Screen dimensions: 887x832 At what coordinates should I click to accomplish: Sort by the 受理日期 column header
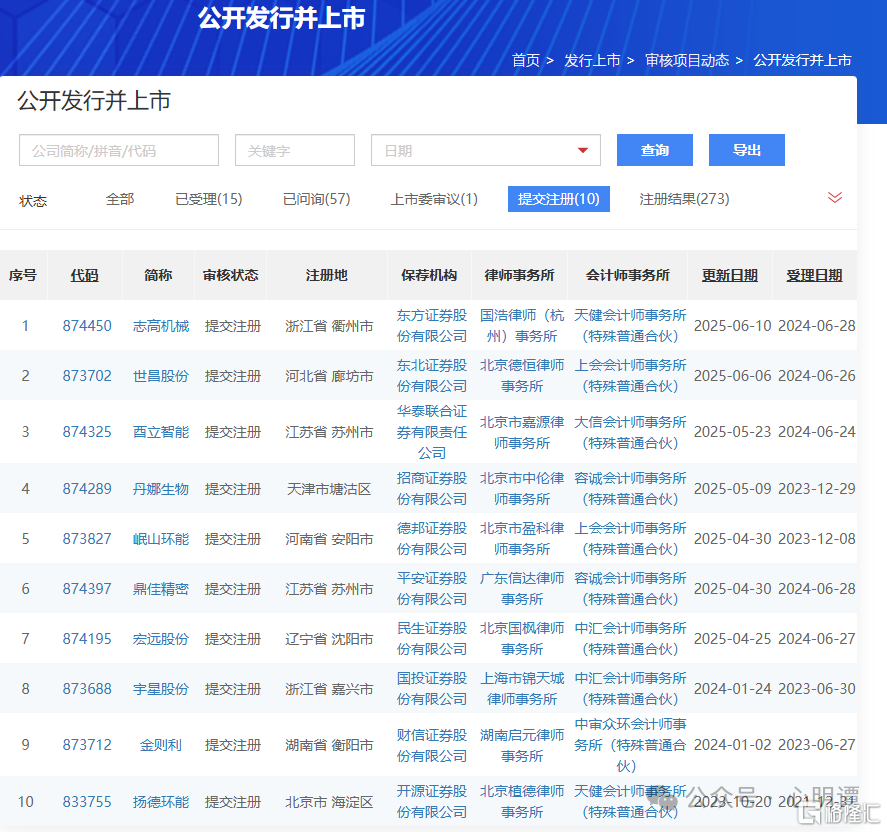coord(815,275)
